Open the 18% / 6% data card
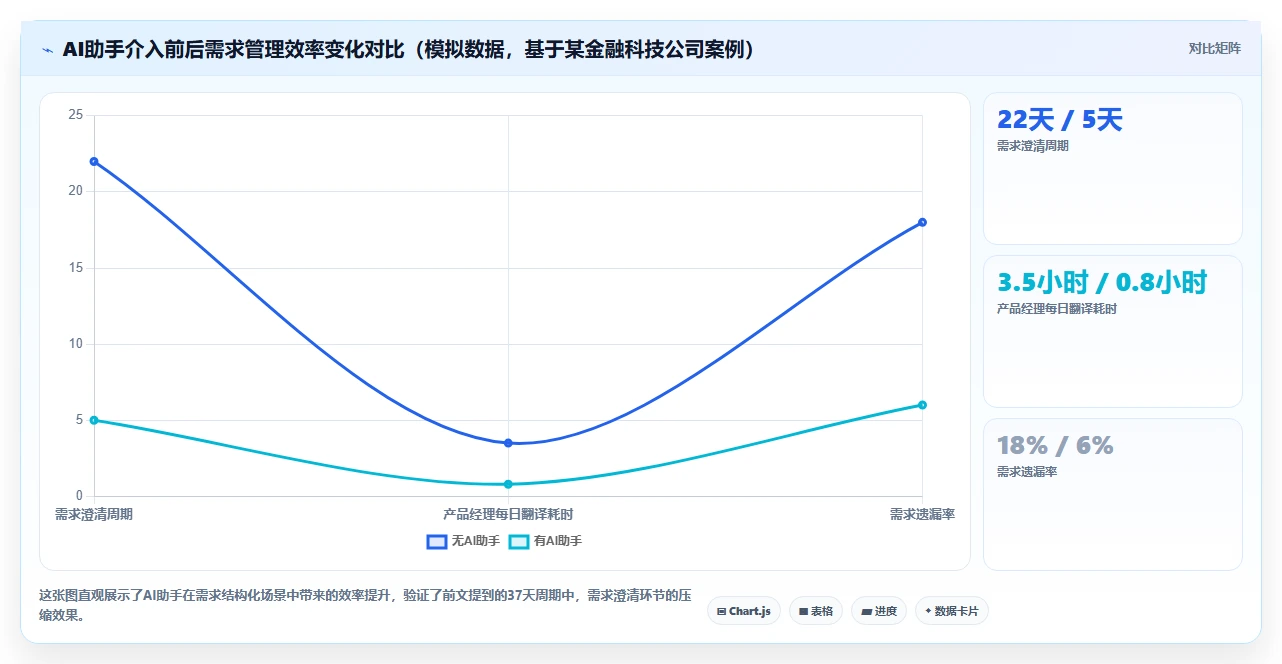This screenshot has width=1282, height=664. click(x=1113, y=494)
